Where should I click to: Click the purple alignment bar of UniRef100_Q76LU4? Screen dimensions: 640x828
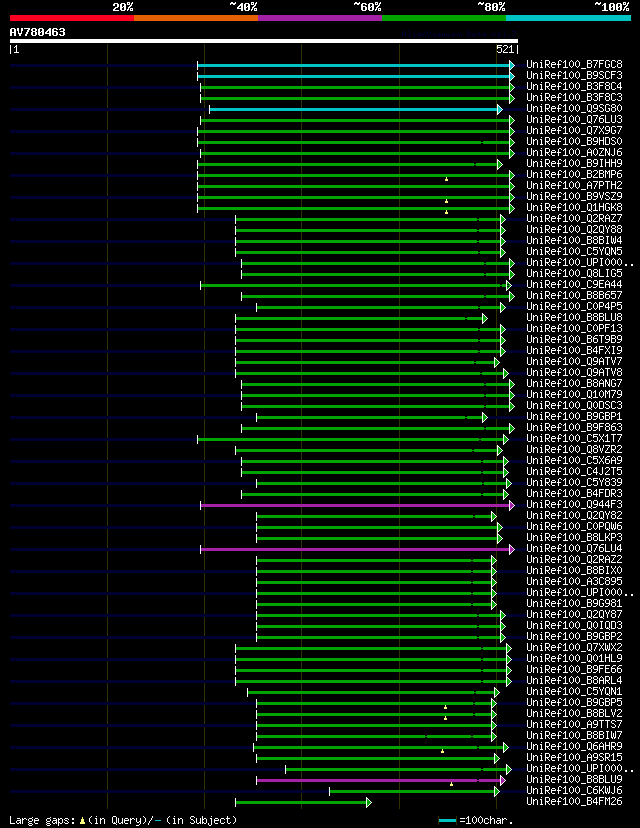(356, 549)
